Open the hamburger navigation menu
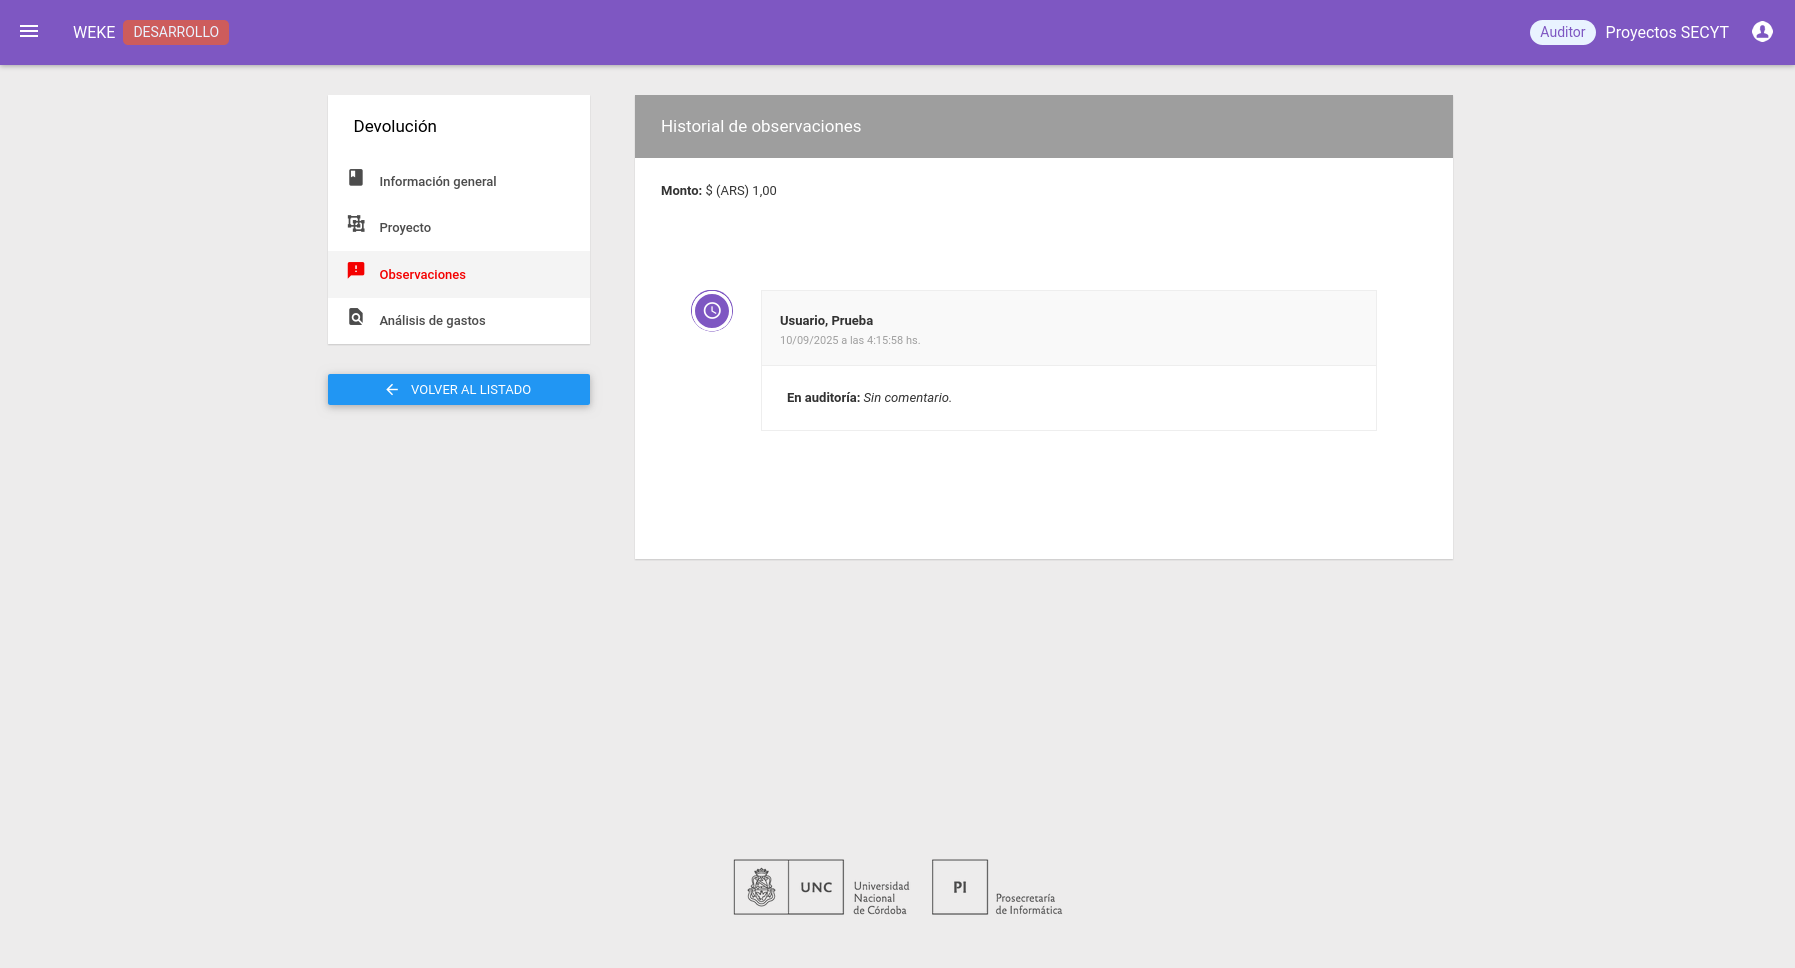The height and width of the screenshot is (968, 1795). pyautogui.click(x=29, y=32)
